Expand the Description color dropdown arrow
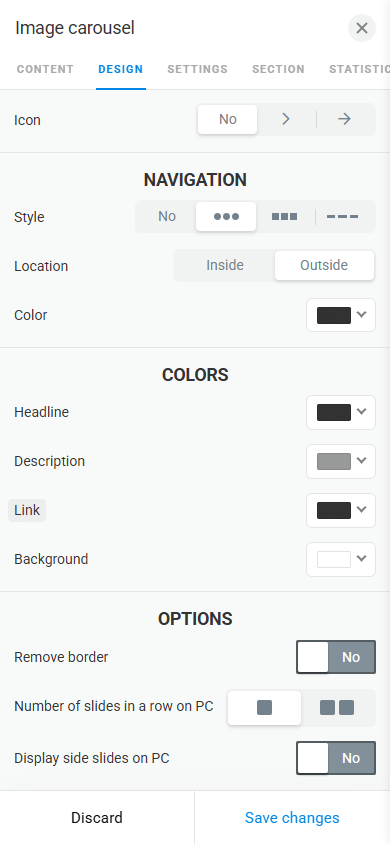Screen dimensions: 390x844 click(x=362, y=461)
